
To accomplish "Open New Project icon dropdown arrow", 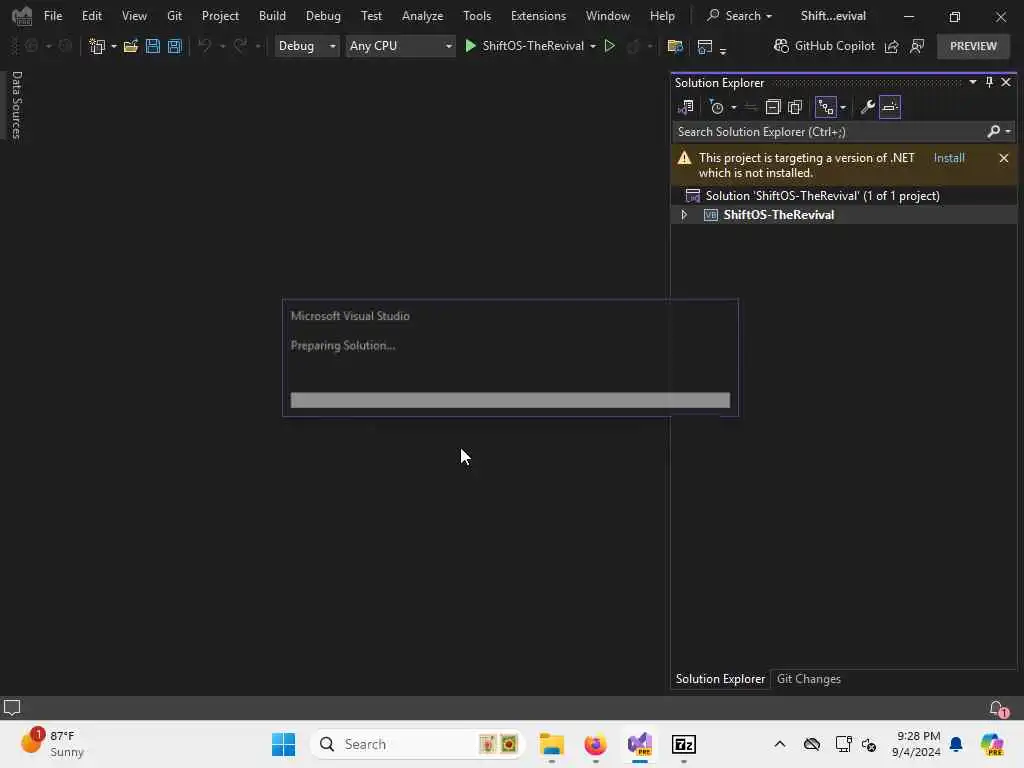I will (114, 46).
